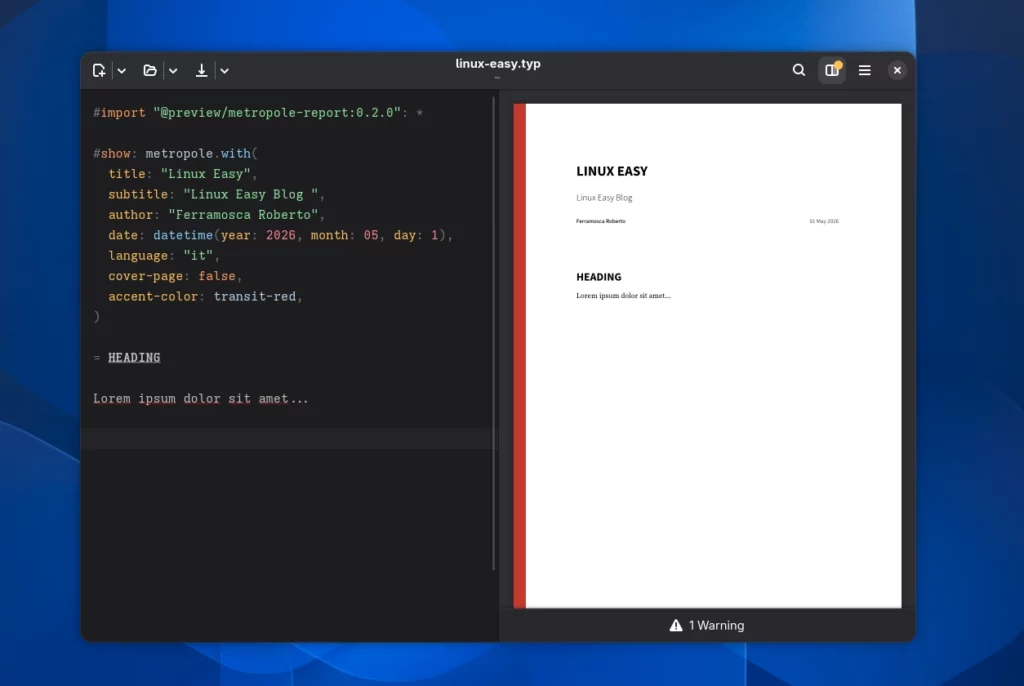Click the accent-color: transit-red line

click(x=205, y=297)
